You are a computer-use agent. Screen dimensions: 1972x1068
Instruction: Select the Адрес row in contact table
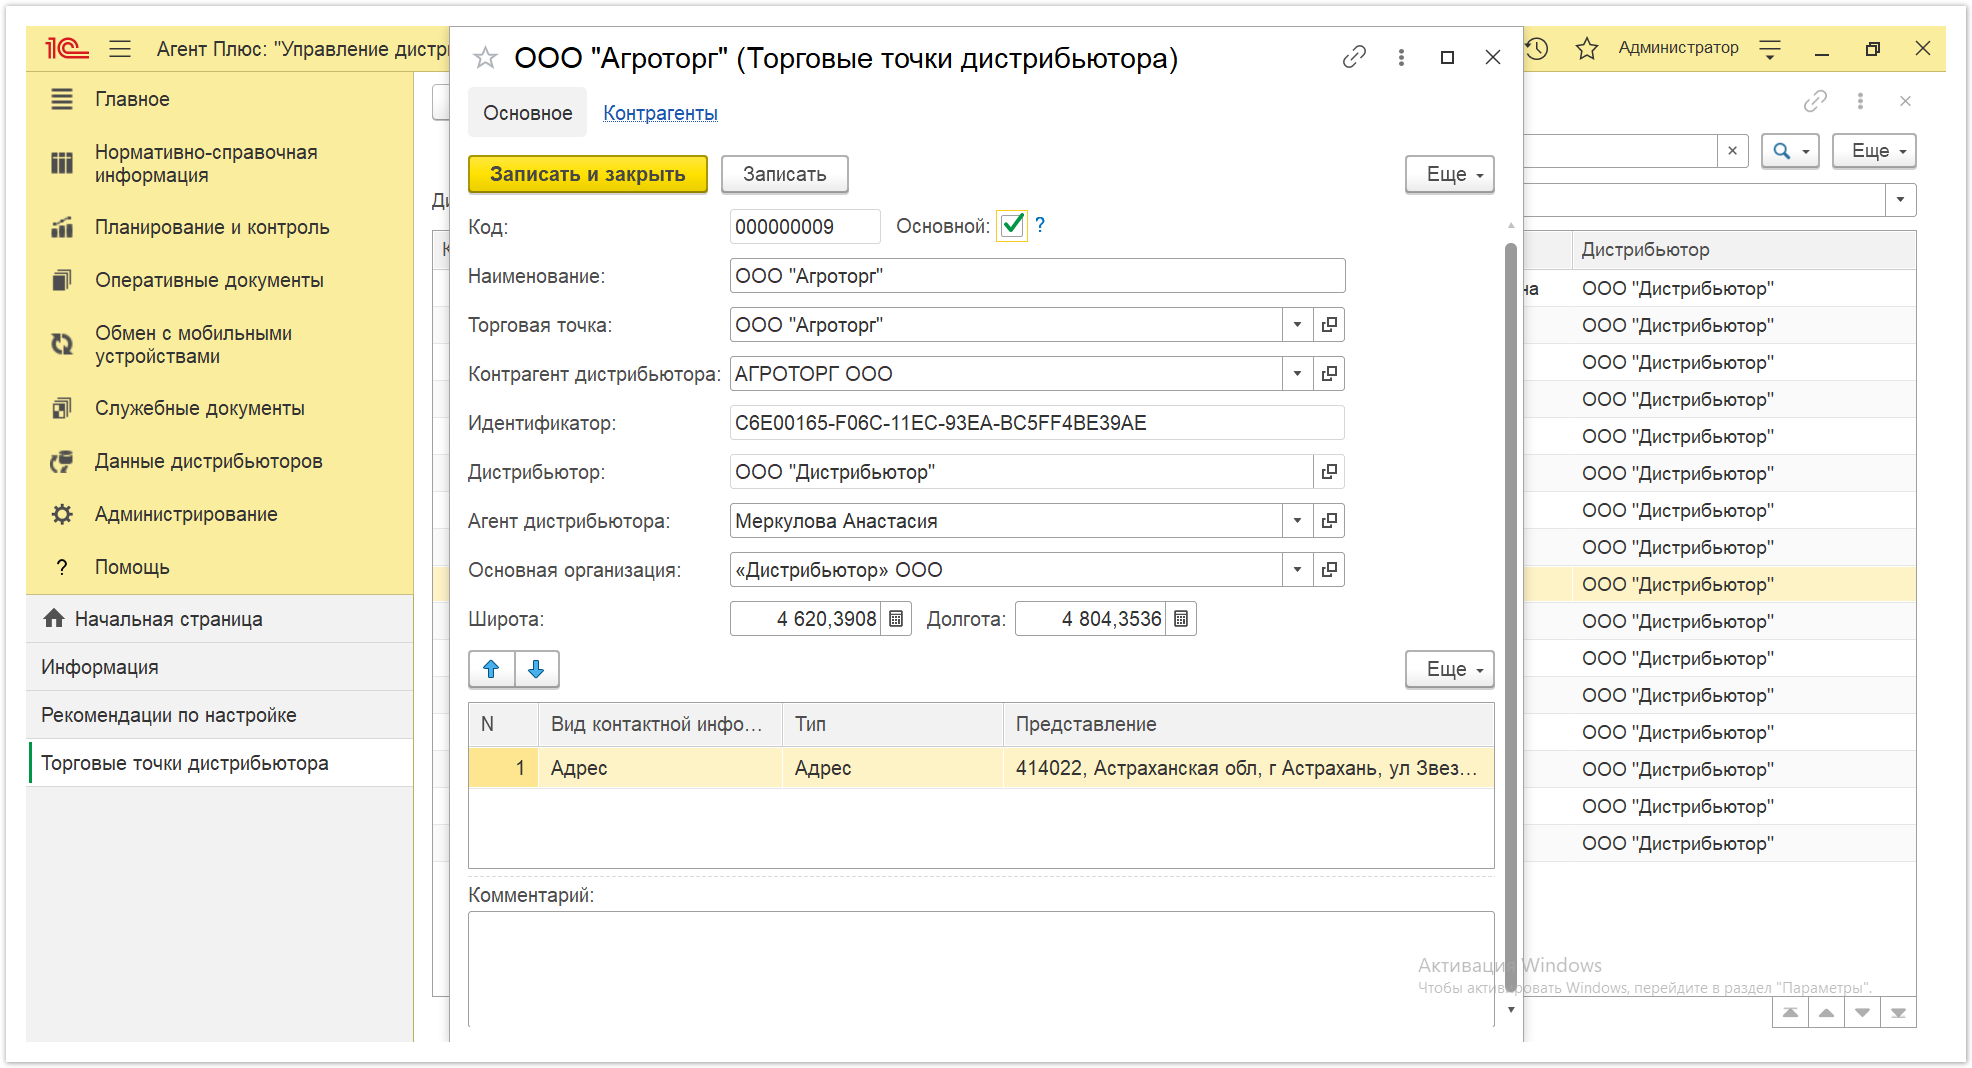981,768
